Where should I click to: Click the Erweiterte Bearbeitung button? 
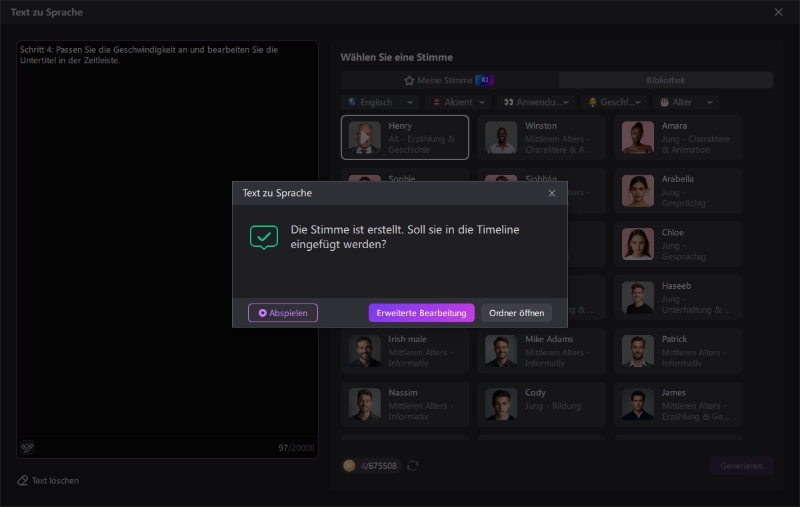(x=421, y=313)
